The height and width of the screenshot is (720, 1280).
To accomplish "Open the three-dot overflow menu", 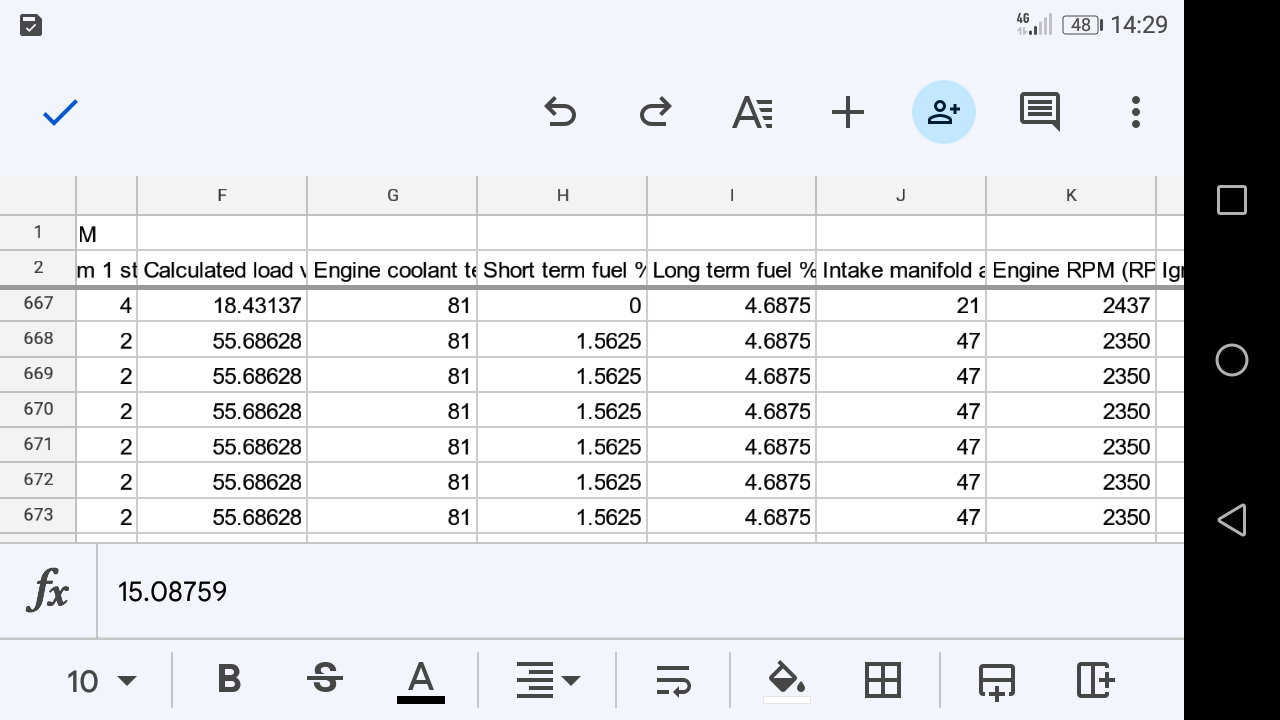I will click(x=1135, y=112).
